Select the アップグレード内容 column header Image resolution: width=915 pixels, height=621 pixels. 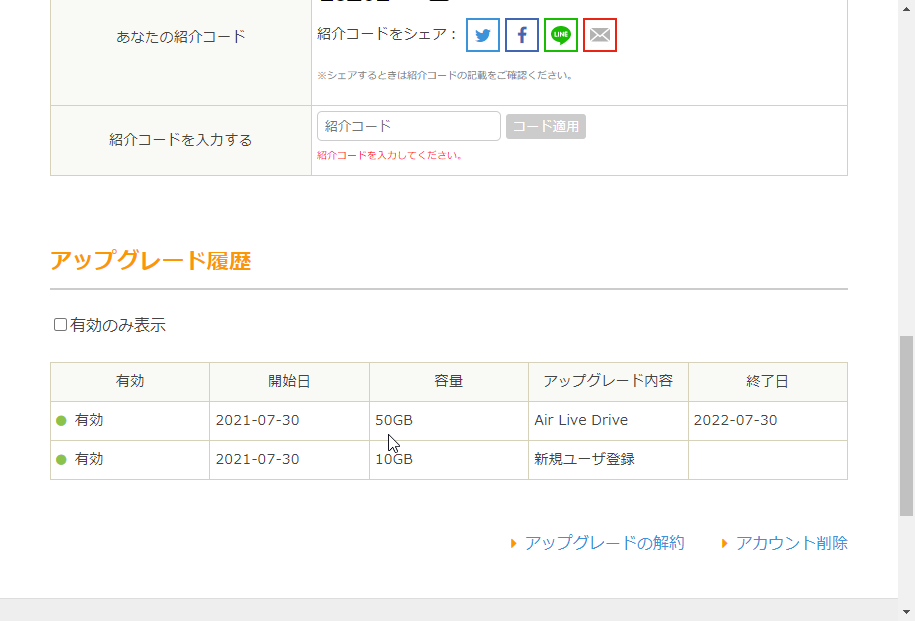click(608, 381)
